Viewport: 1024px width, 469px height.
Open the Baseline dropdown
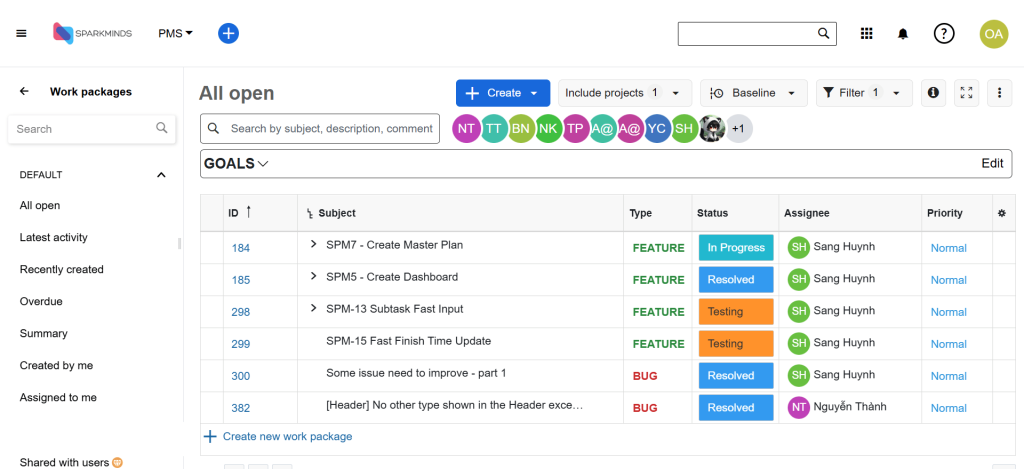coord(753,93)
